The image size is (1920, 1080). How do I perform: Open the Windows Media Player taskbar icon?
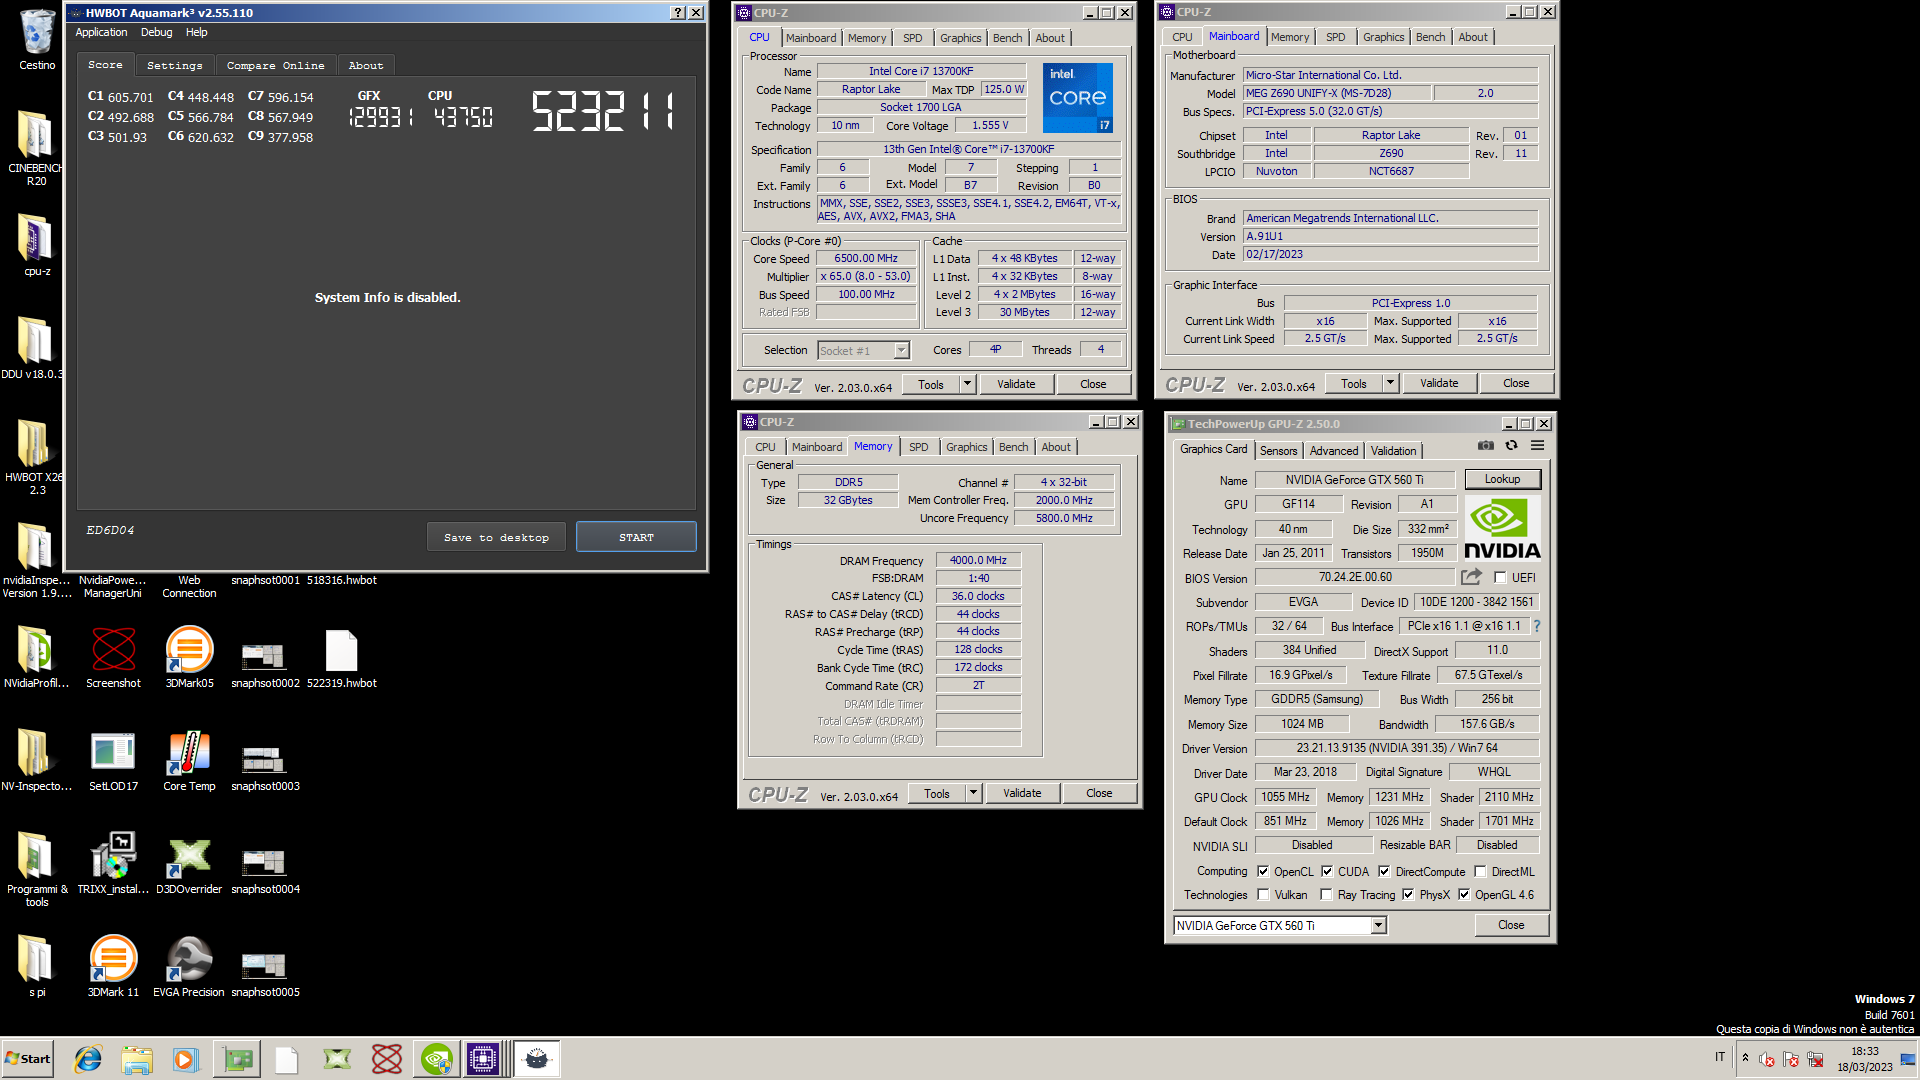[x=185, y=1059]
